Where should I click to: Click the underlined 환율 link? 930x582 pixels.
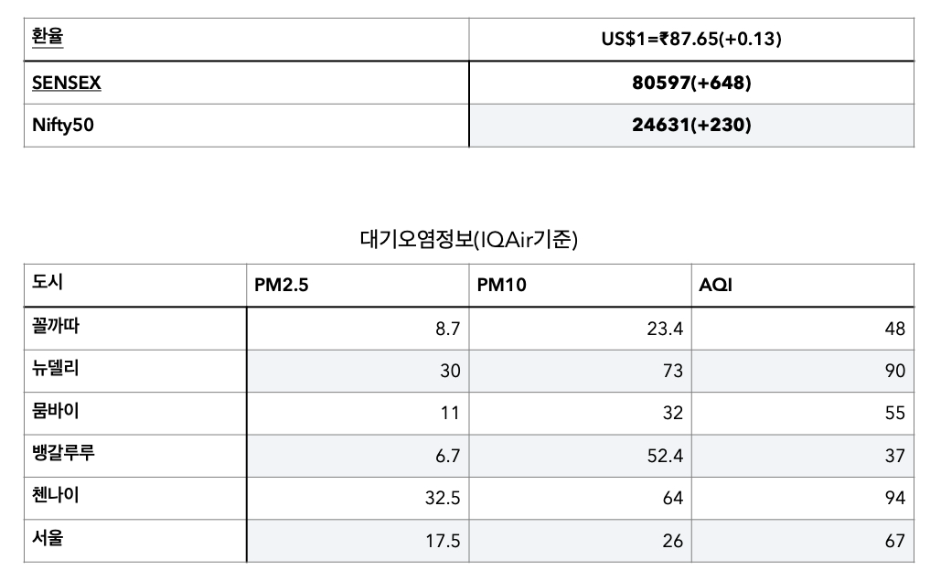(x=48, y=37)
